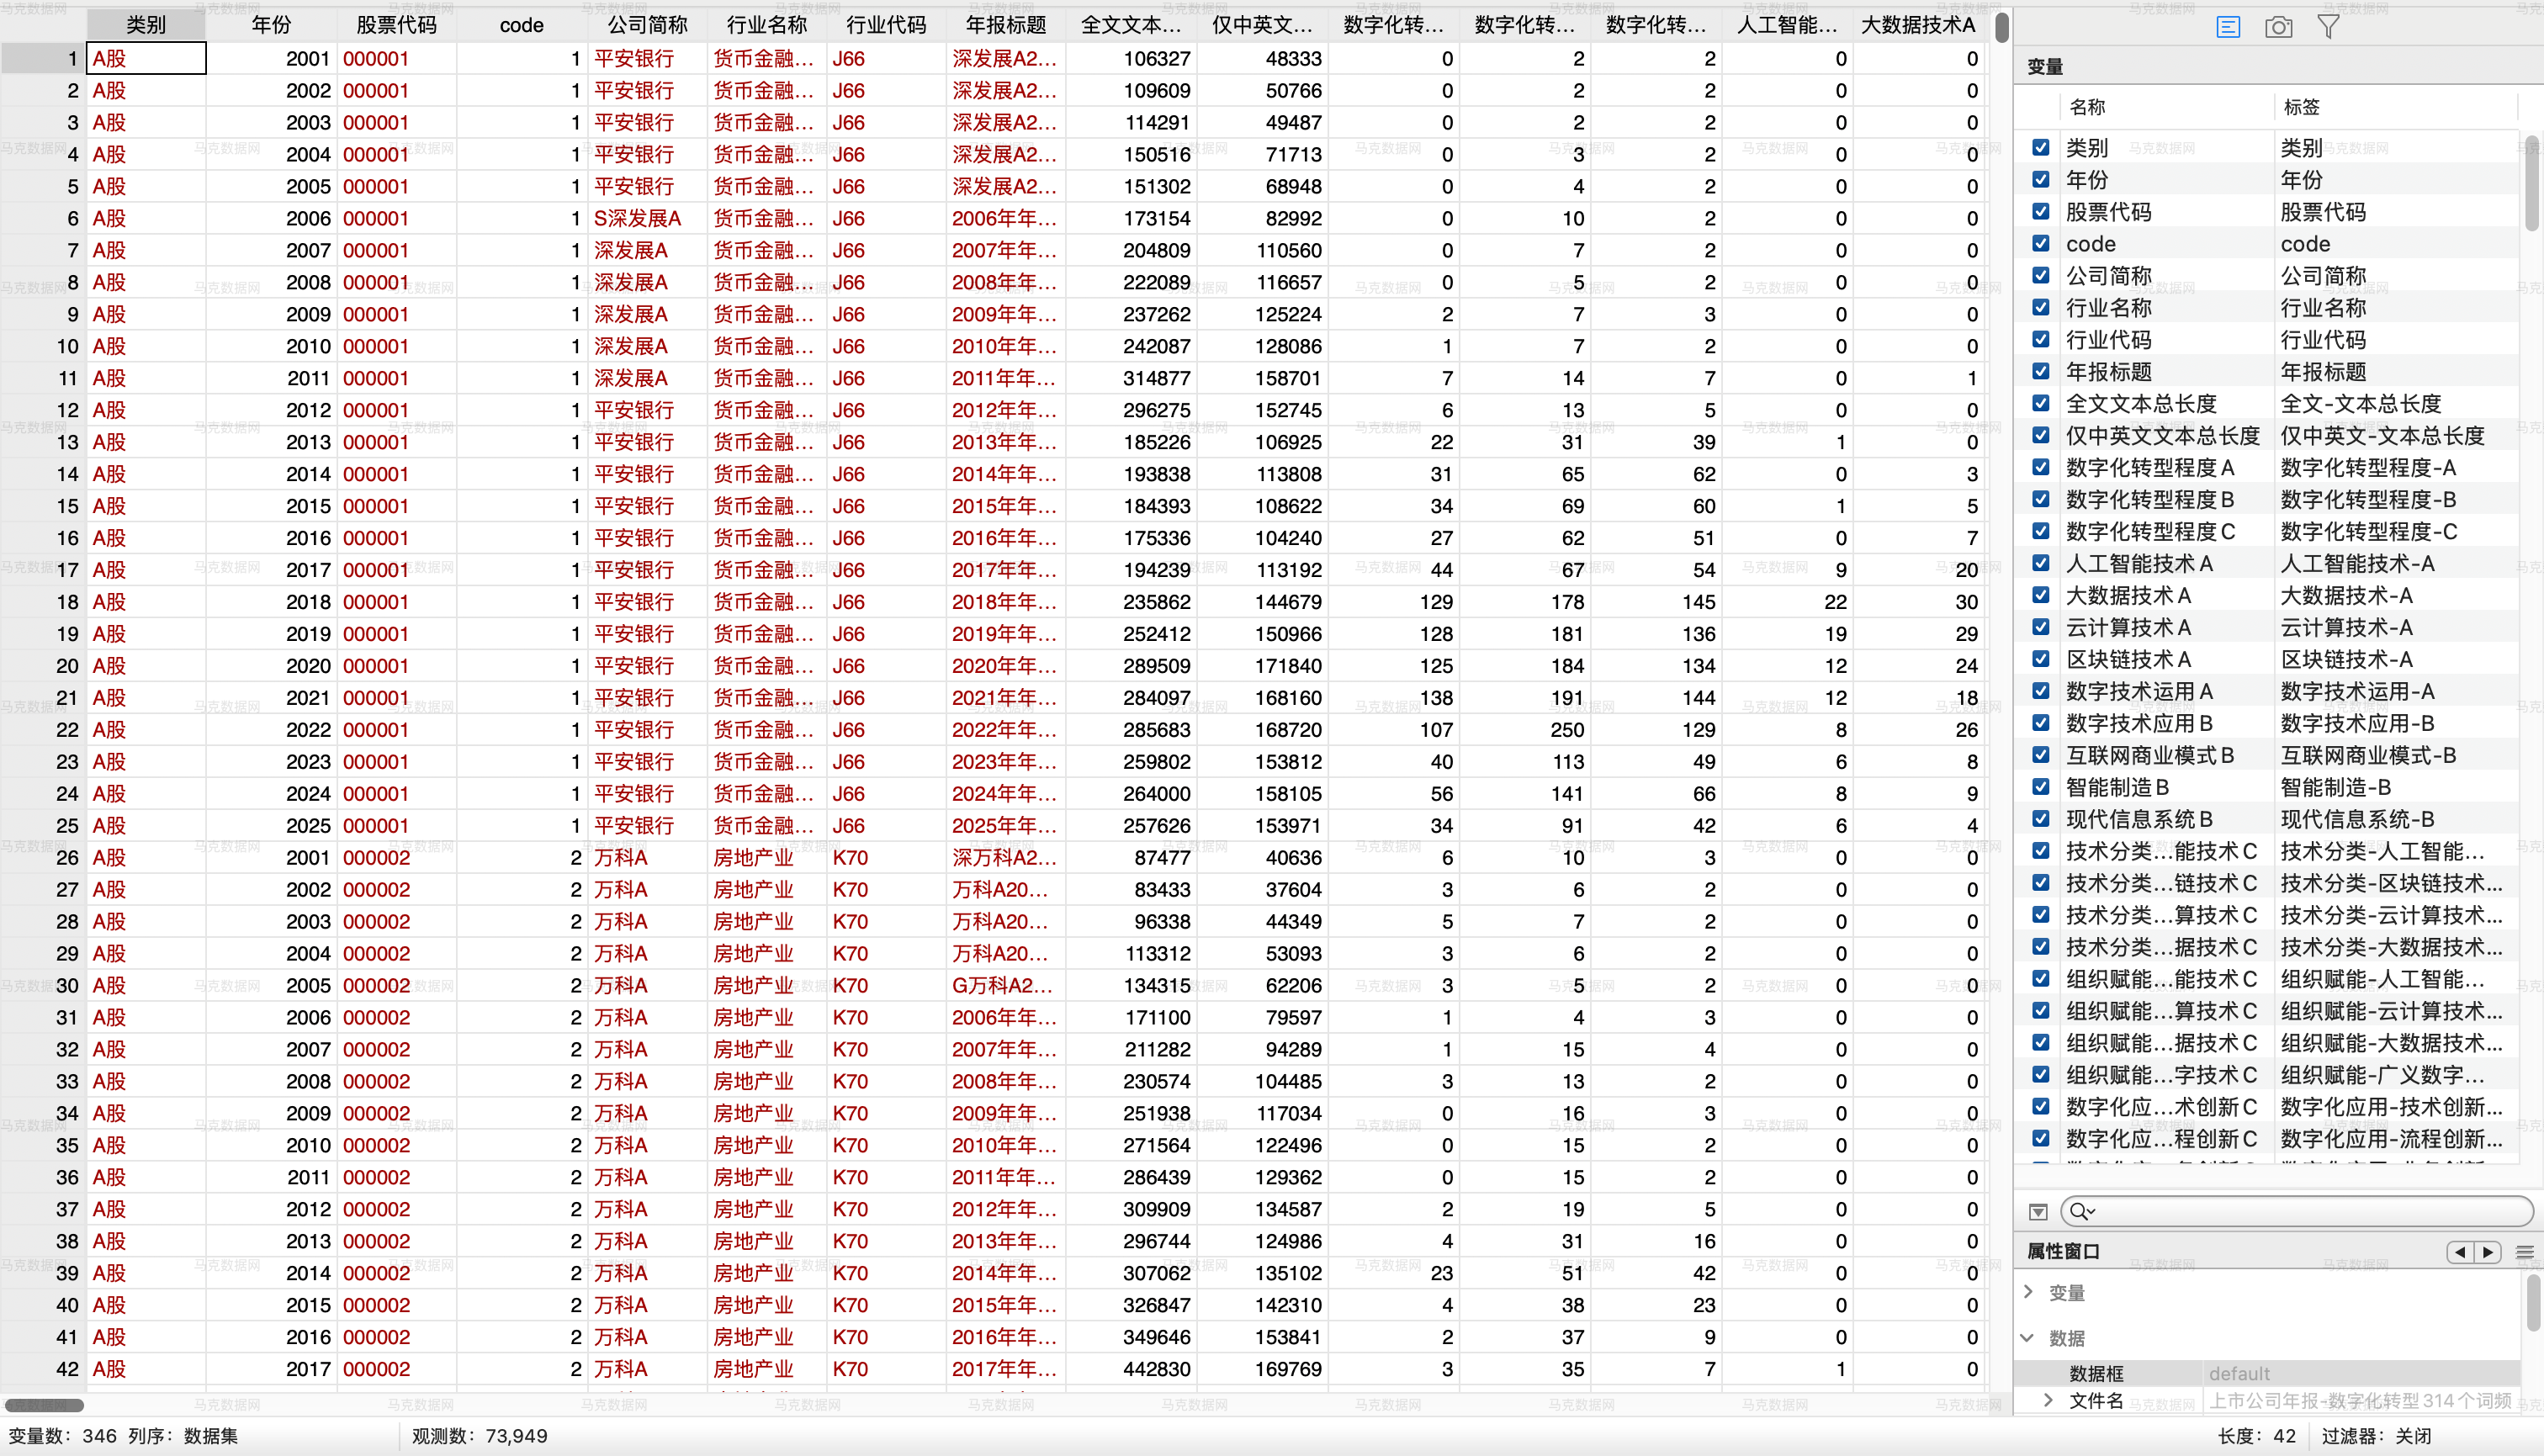Select 数字技术运用 A in variables list
This screenshot has height=1456, width=2544.
tap(2139, 692)
